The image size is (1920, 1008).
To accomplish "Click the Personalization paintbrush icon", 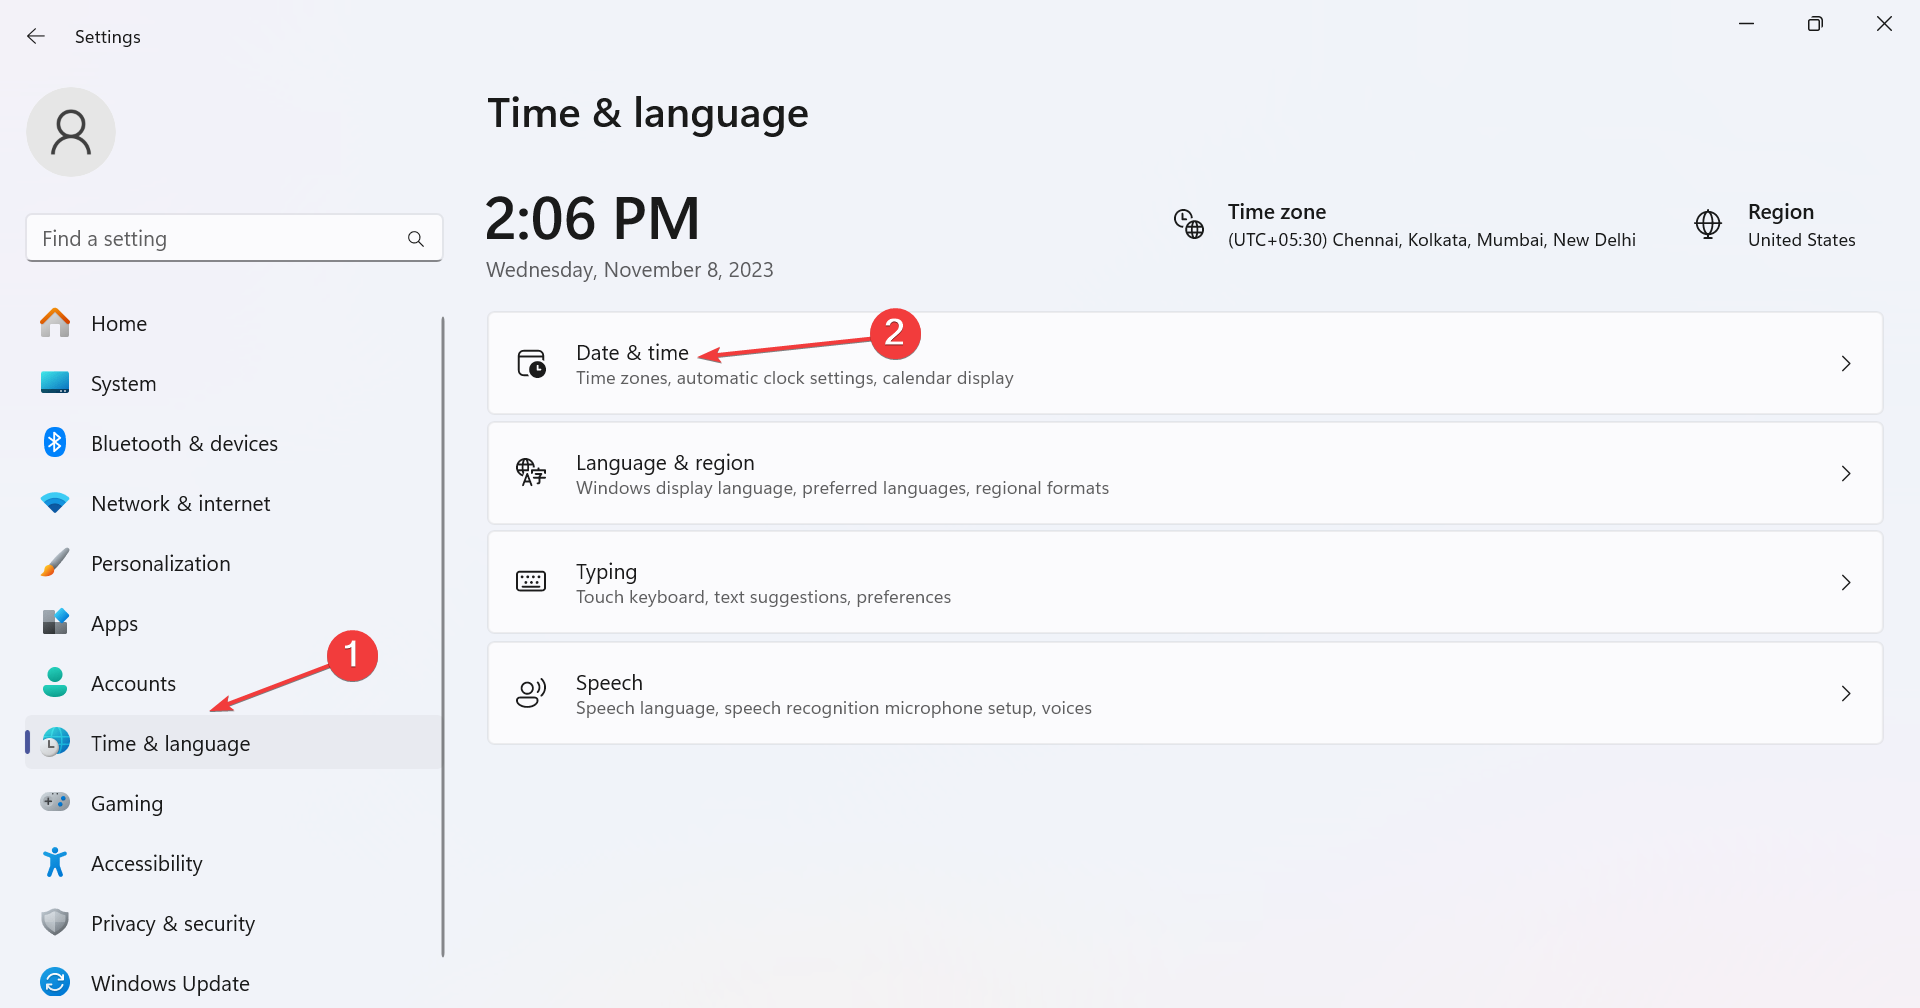I will [x=55, y=562].
